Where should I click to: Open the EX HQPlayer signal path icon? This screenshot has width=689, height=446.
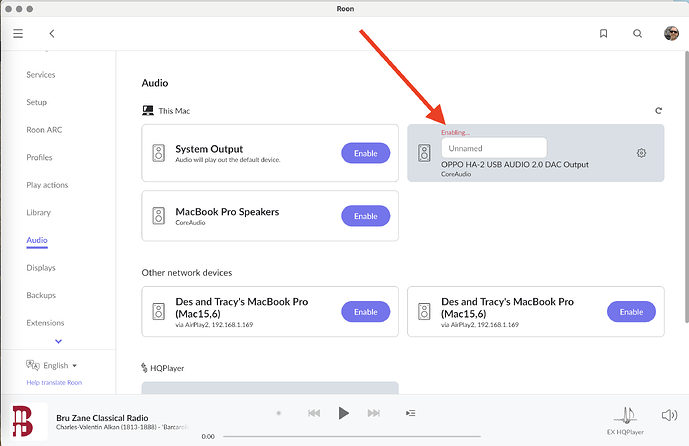(625, 415)
